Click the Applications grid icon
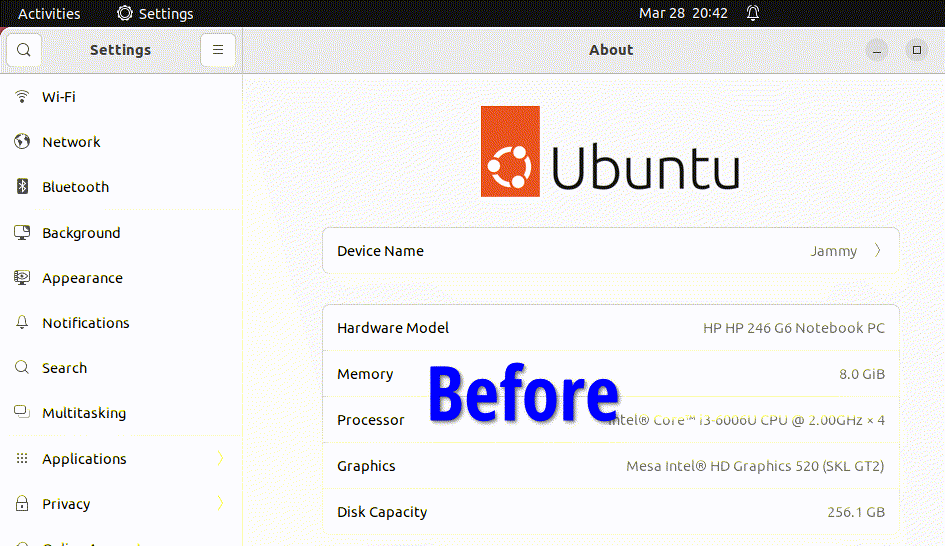 point(22,459)
